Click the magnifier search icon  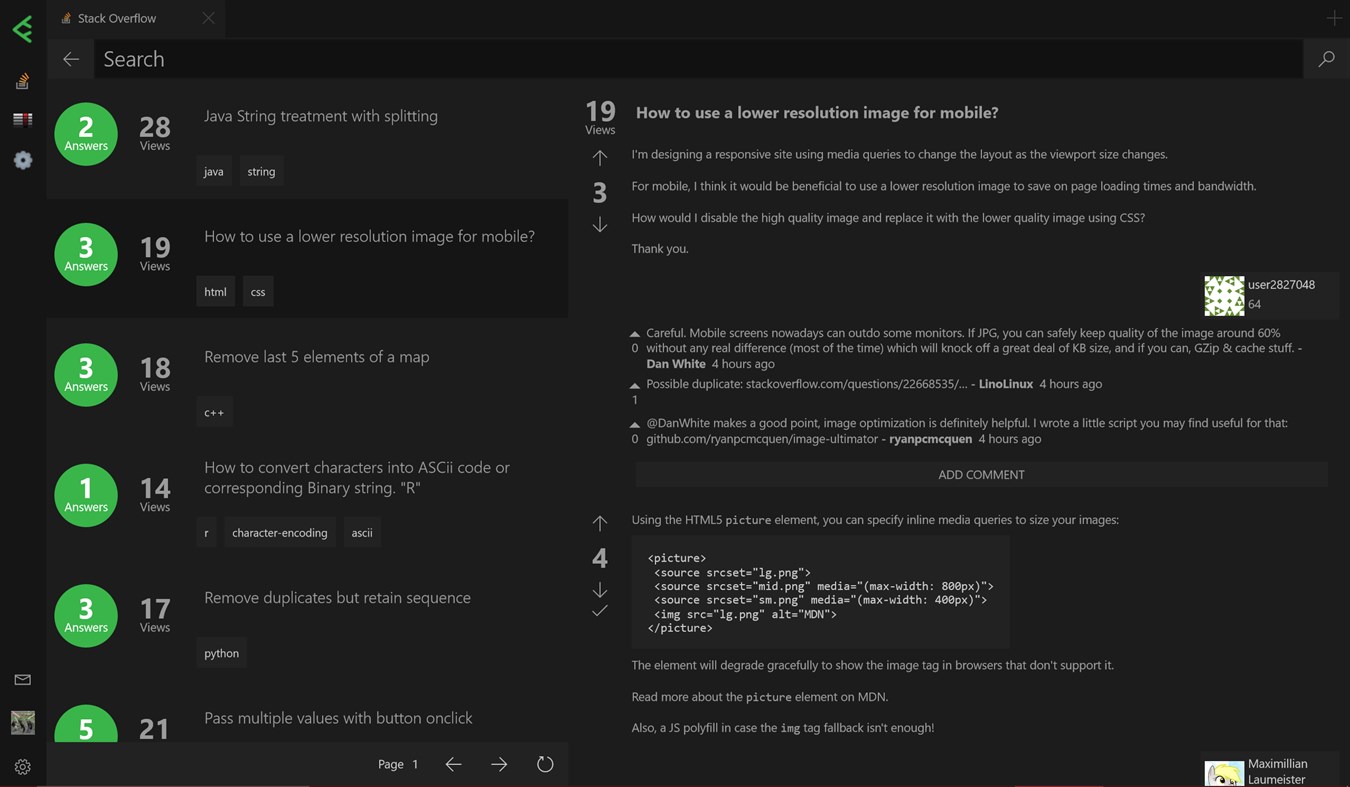point(1326,59)
